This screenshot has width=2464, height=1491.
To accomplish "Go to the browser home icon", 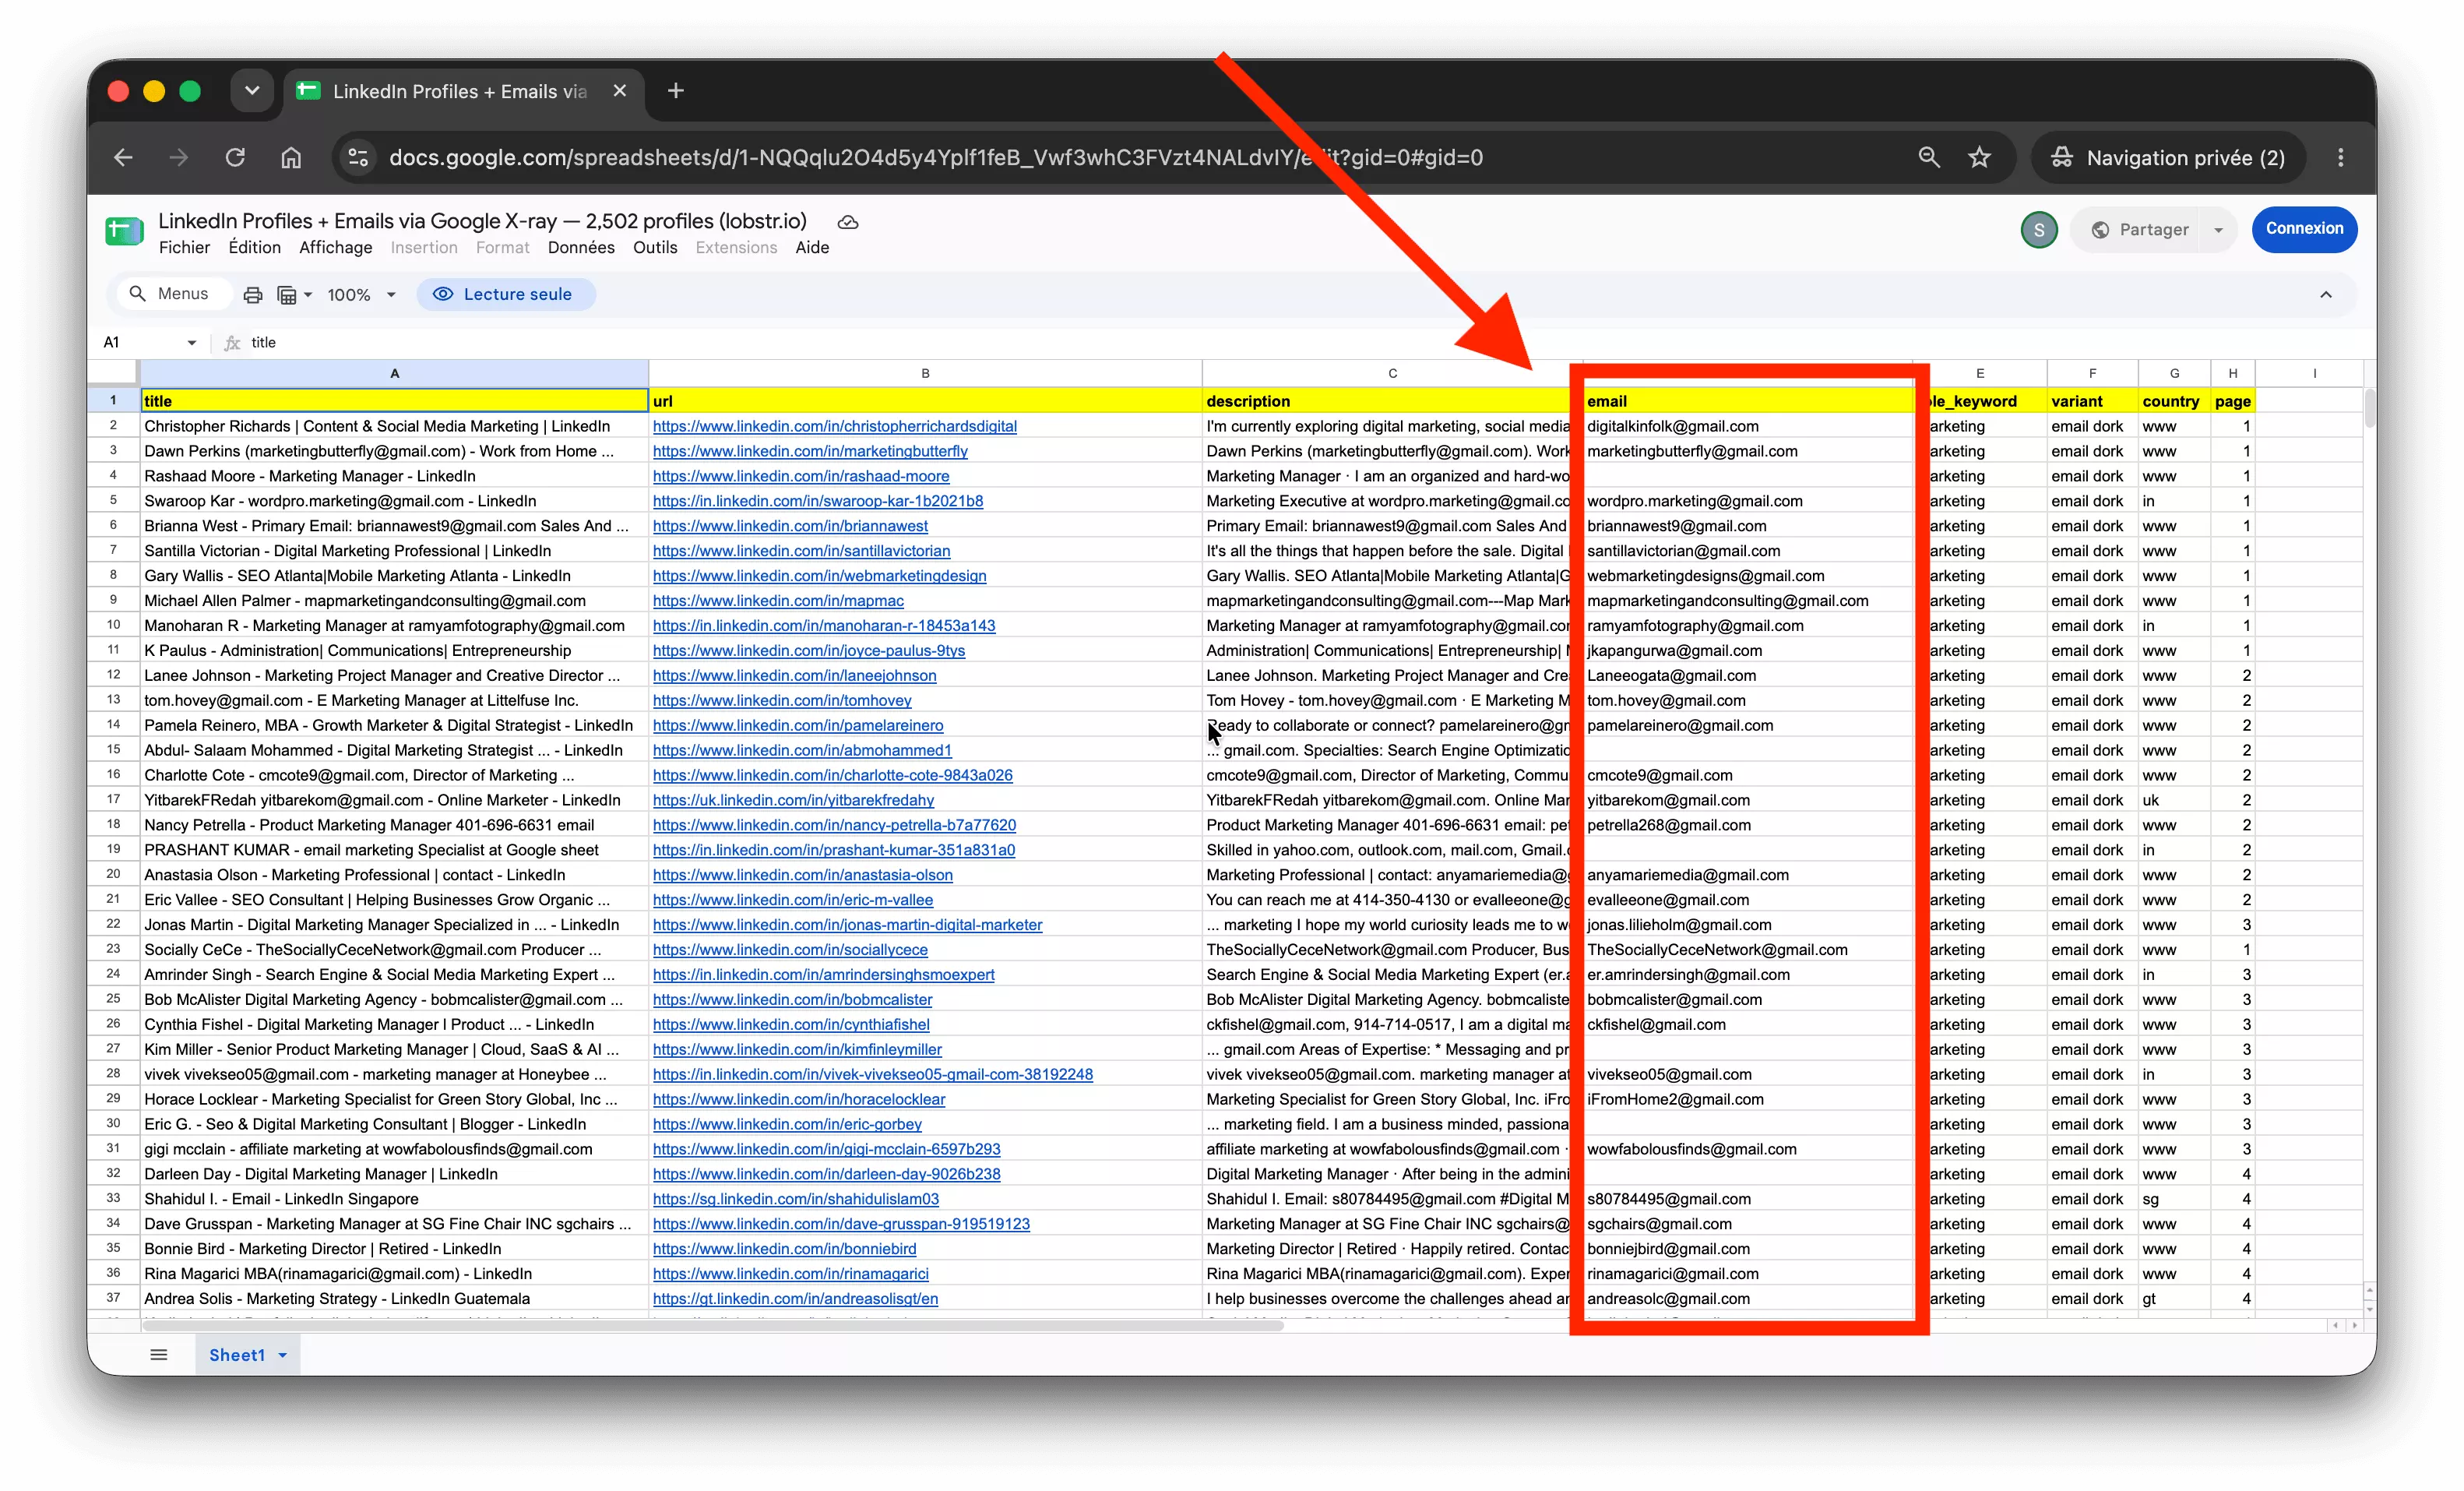I will (x=291, y=158).
